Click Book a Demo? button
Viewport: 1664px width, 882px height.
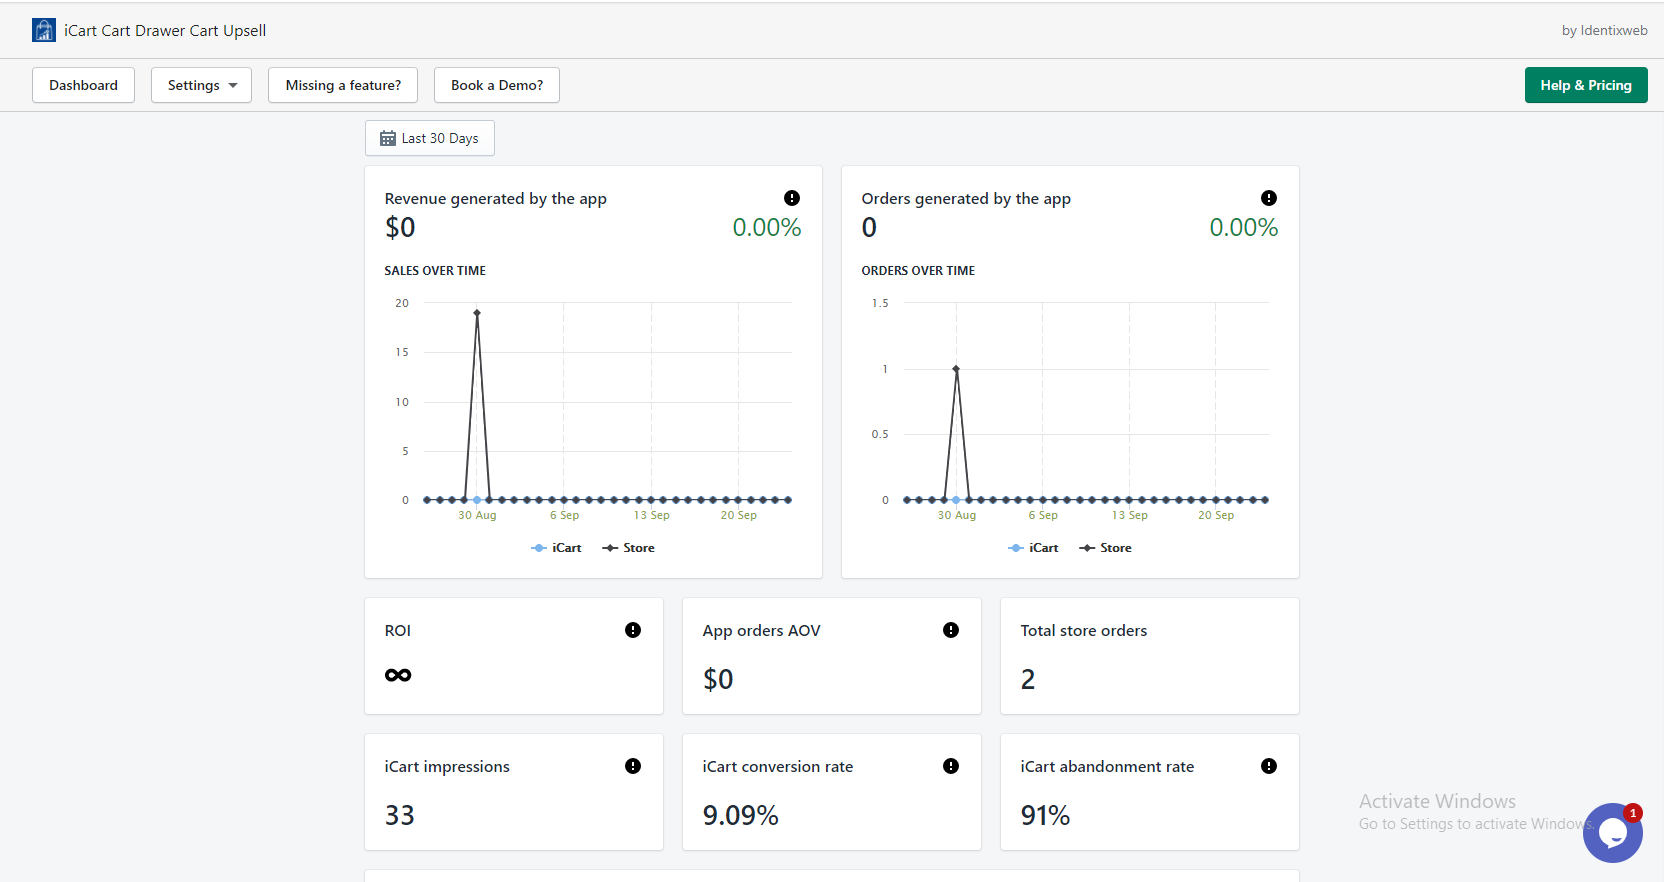497,85
